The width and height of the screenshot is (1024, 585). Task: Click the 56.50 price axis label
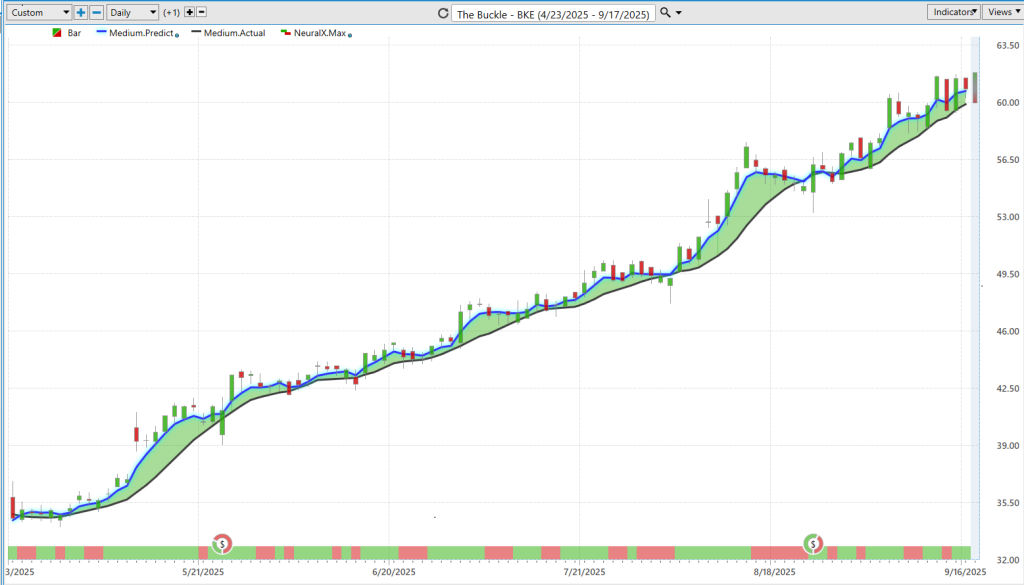[x=1008, y=159]
